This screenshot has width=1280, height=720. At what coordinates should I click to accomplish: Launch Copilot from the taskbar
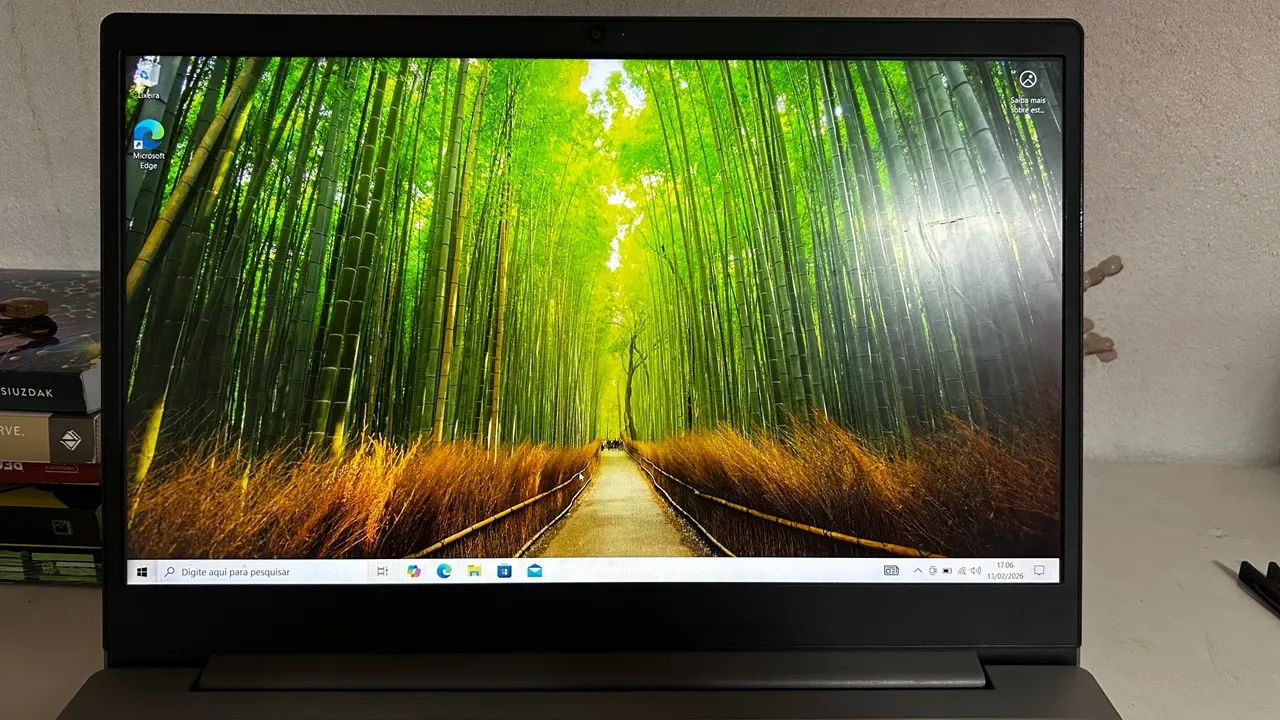coord(413,571)
